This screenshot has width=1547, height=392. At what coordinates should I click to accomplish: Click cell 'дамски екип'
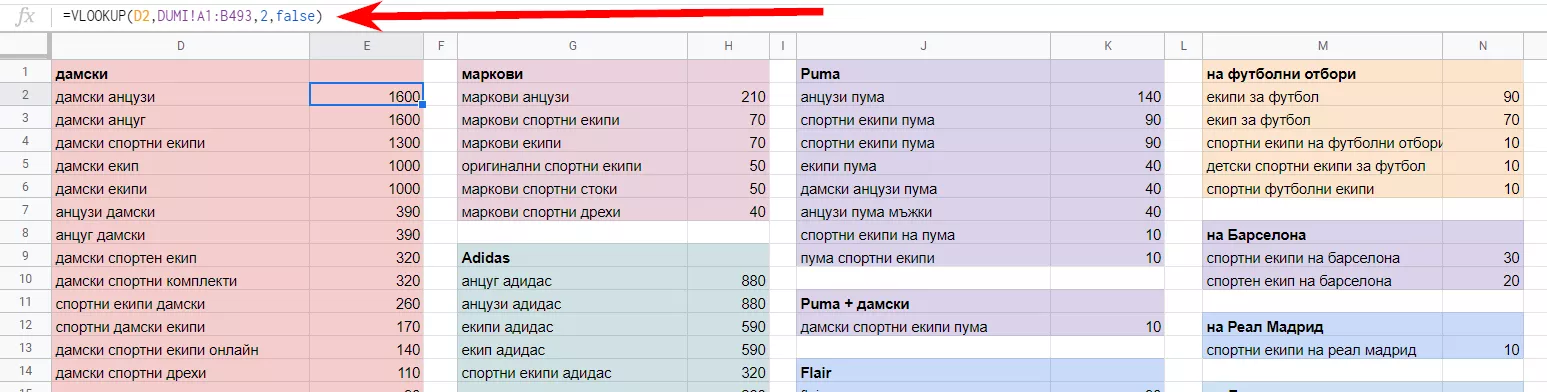point(180,166)
